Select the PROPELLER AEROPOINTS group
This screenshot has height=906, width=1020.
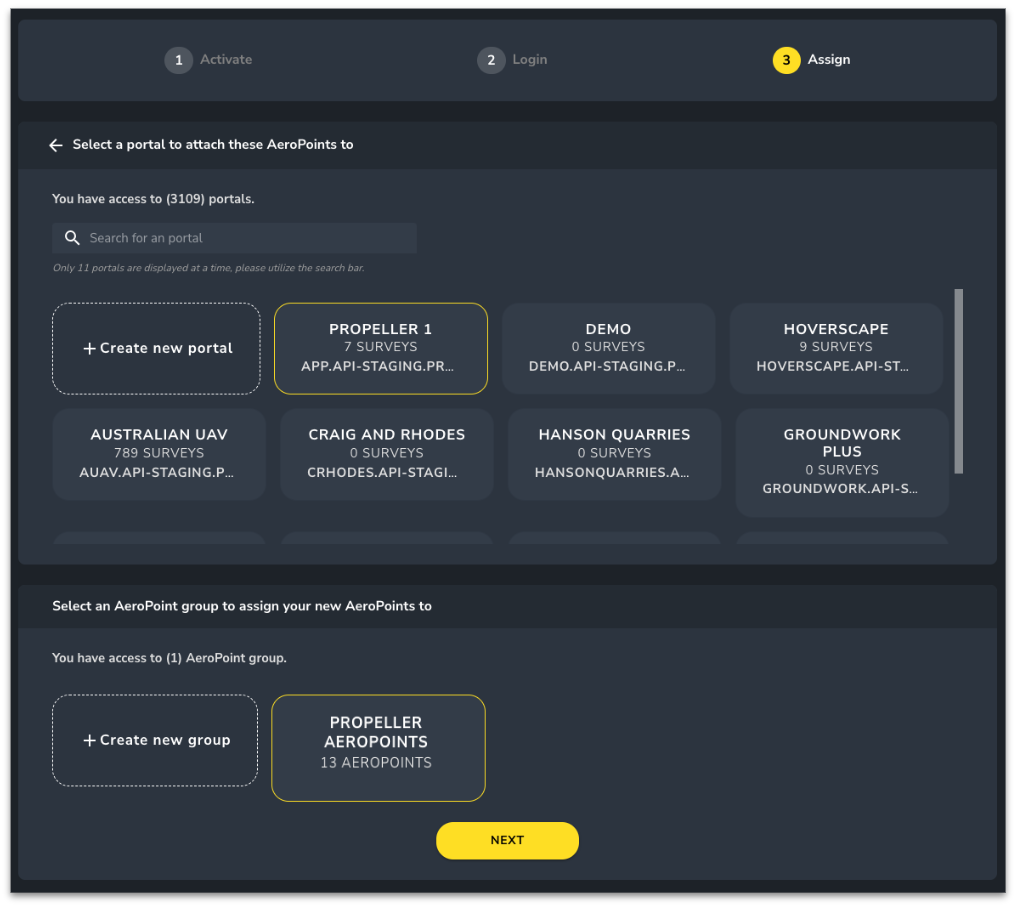(x=378, y=747)
